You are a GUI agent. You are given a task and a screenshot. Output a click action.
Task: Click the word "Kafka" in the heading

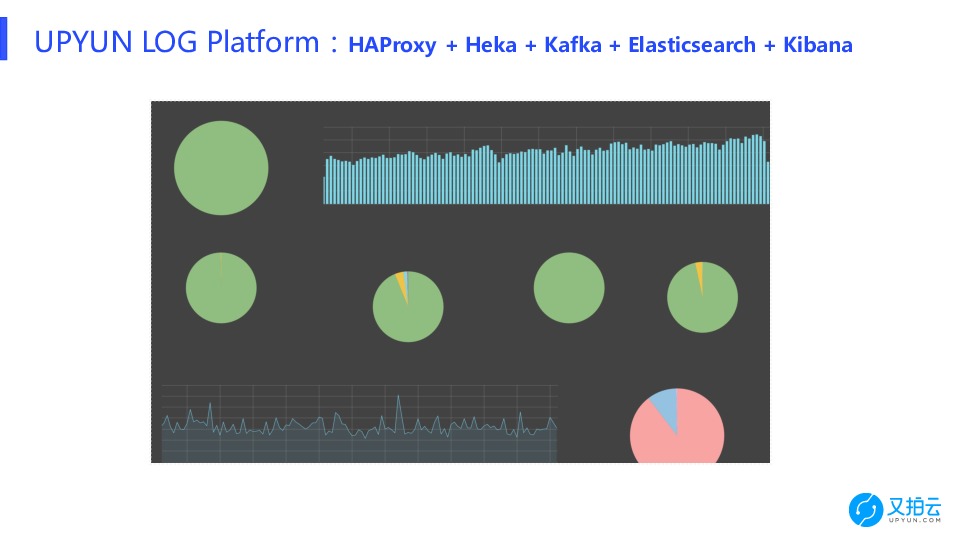pos(574,45)
